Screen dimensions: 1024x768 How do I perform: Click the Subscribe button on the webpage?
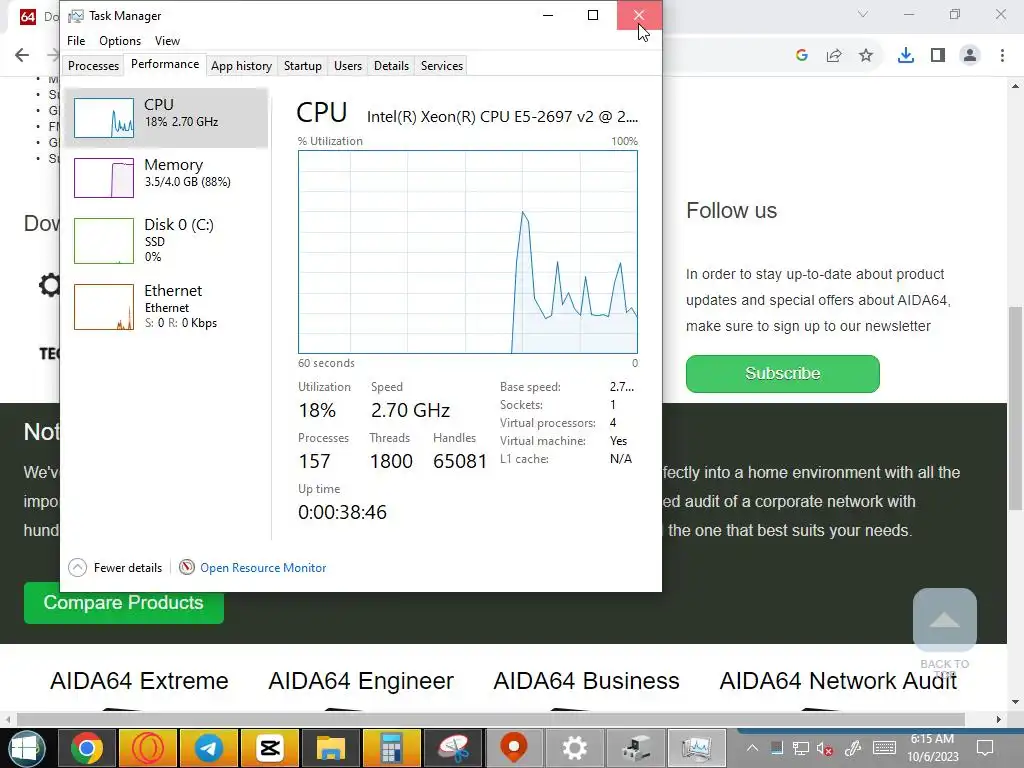(x=782, y=374)
